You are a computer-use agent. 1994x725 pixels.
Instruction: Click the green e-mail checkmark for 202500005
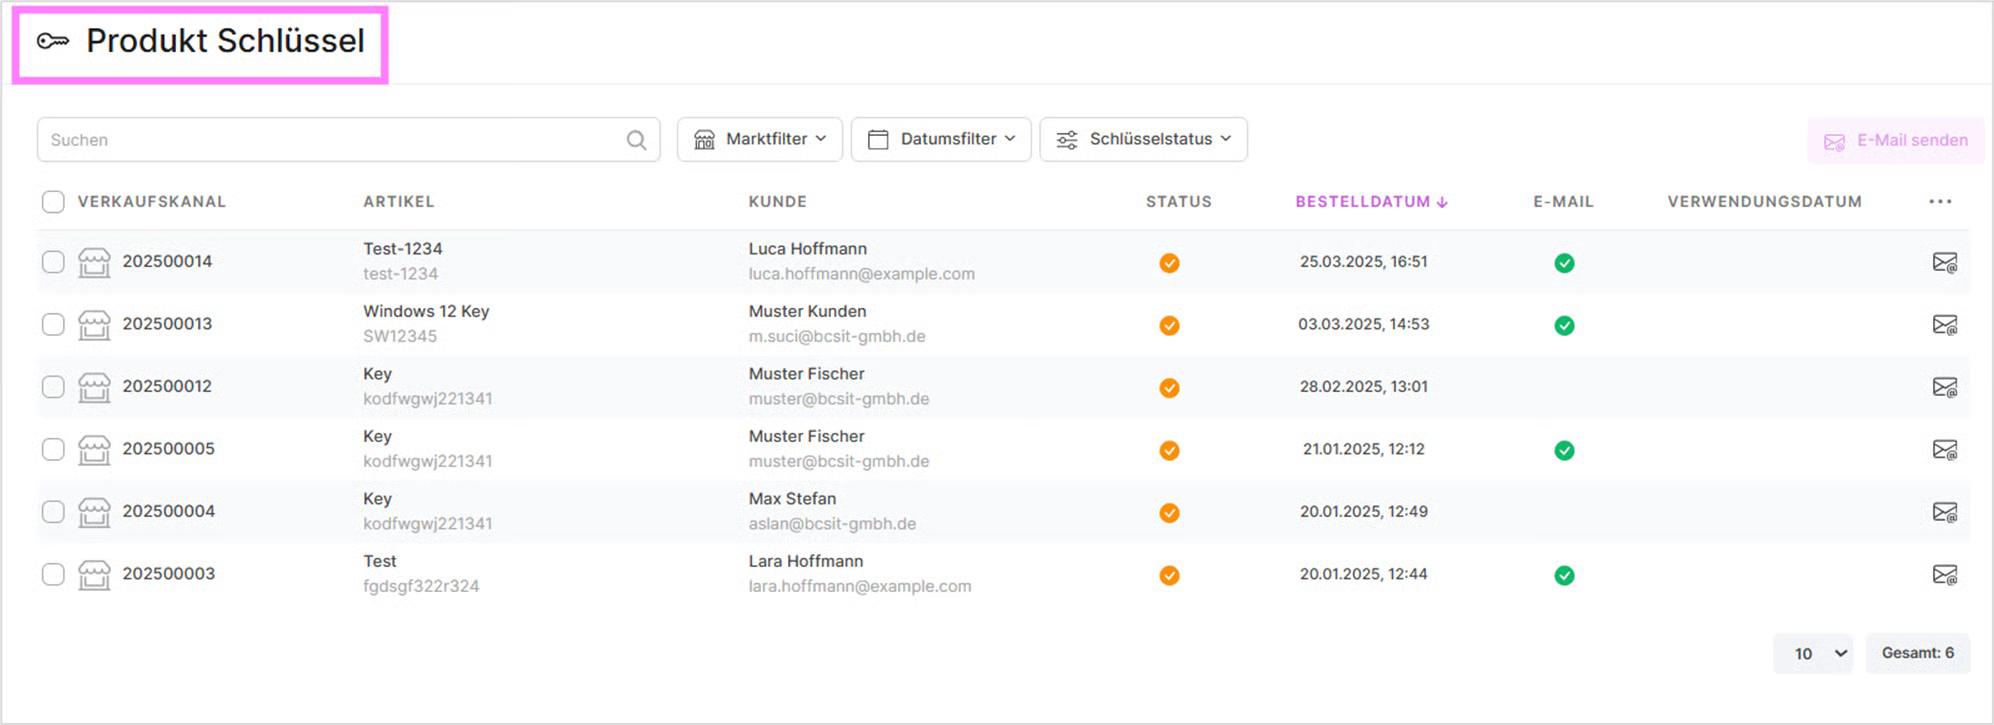(1564, 450)
